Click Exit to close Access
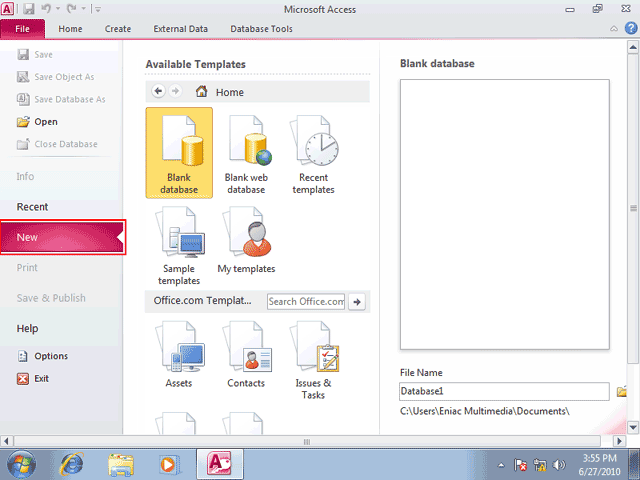640x480 pixels. [x=33, y=378]
